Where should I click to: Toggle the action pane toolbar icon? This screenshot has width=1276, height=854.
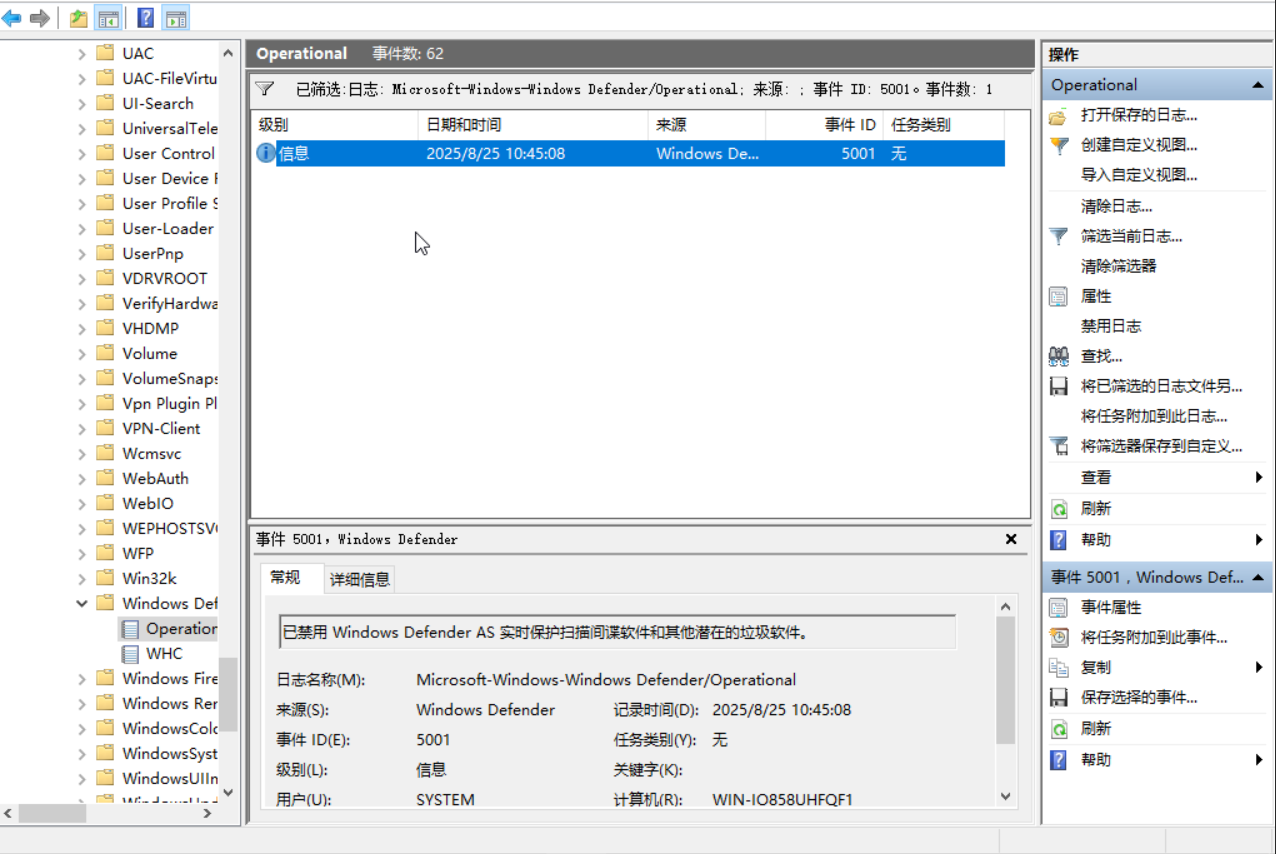176,18
